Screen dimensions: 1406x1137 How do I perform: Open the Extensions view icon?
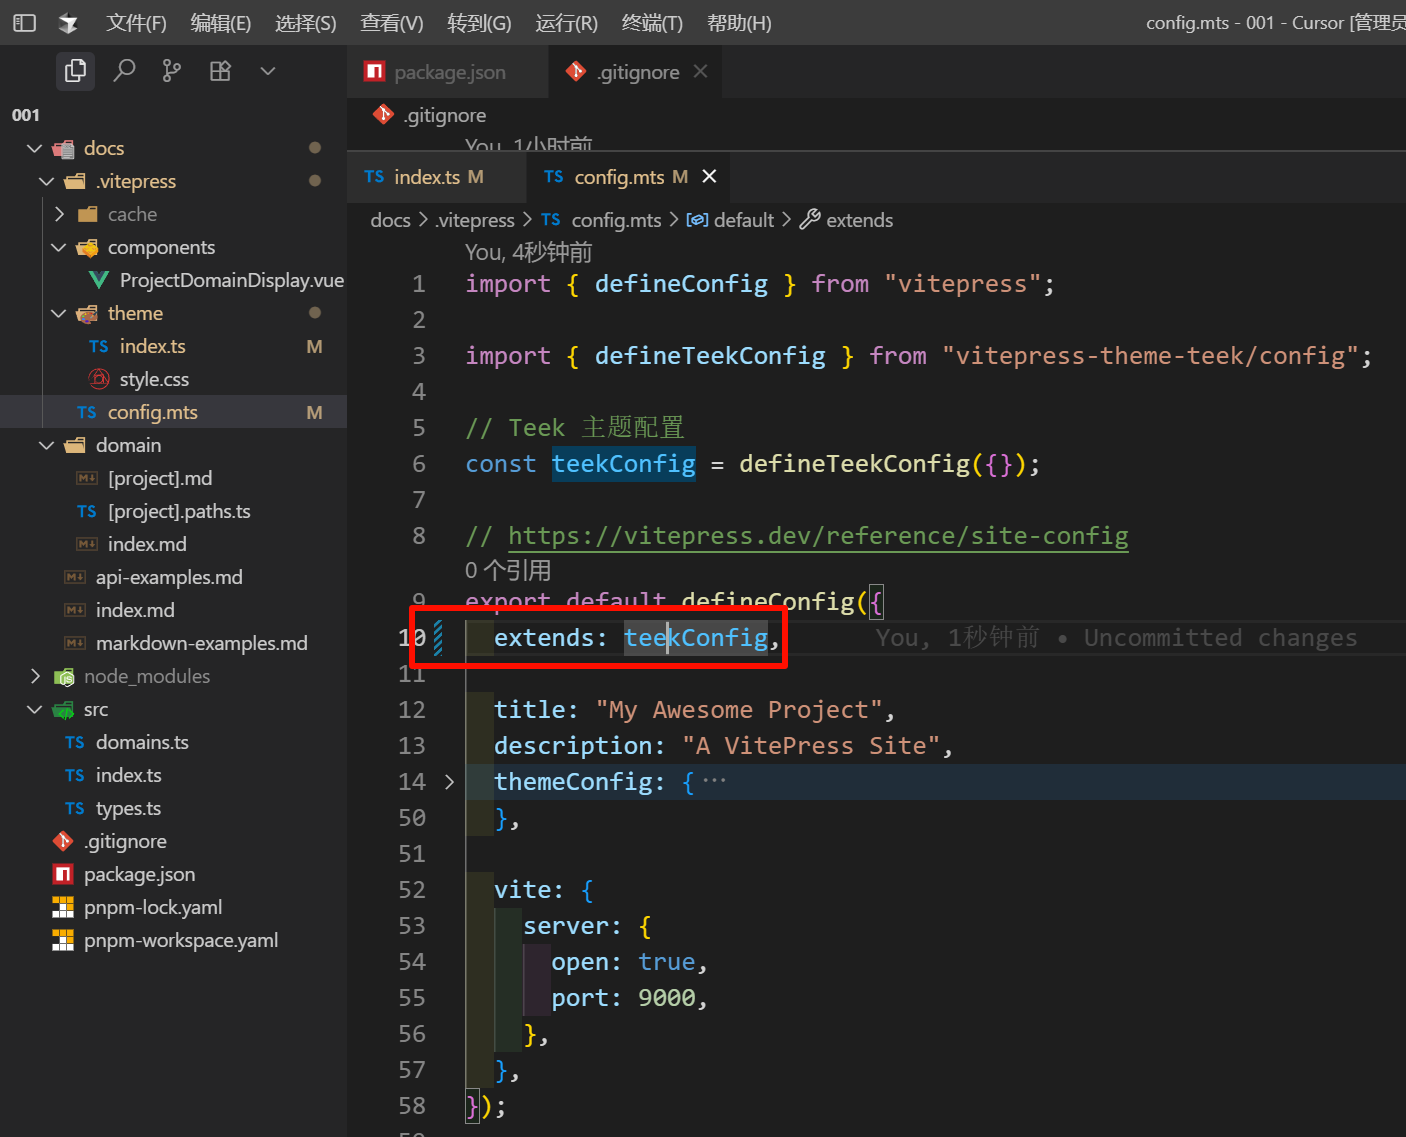(x=220, y=71)
